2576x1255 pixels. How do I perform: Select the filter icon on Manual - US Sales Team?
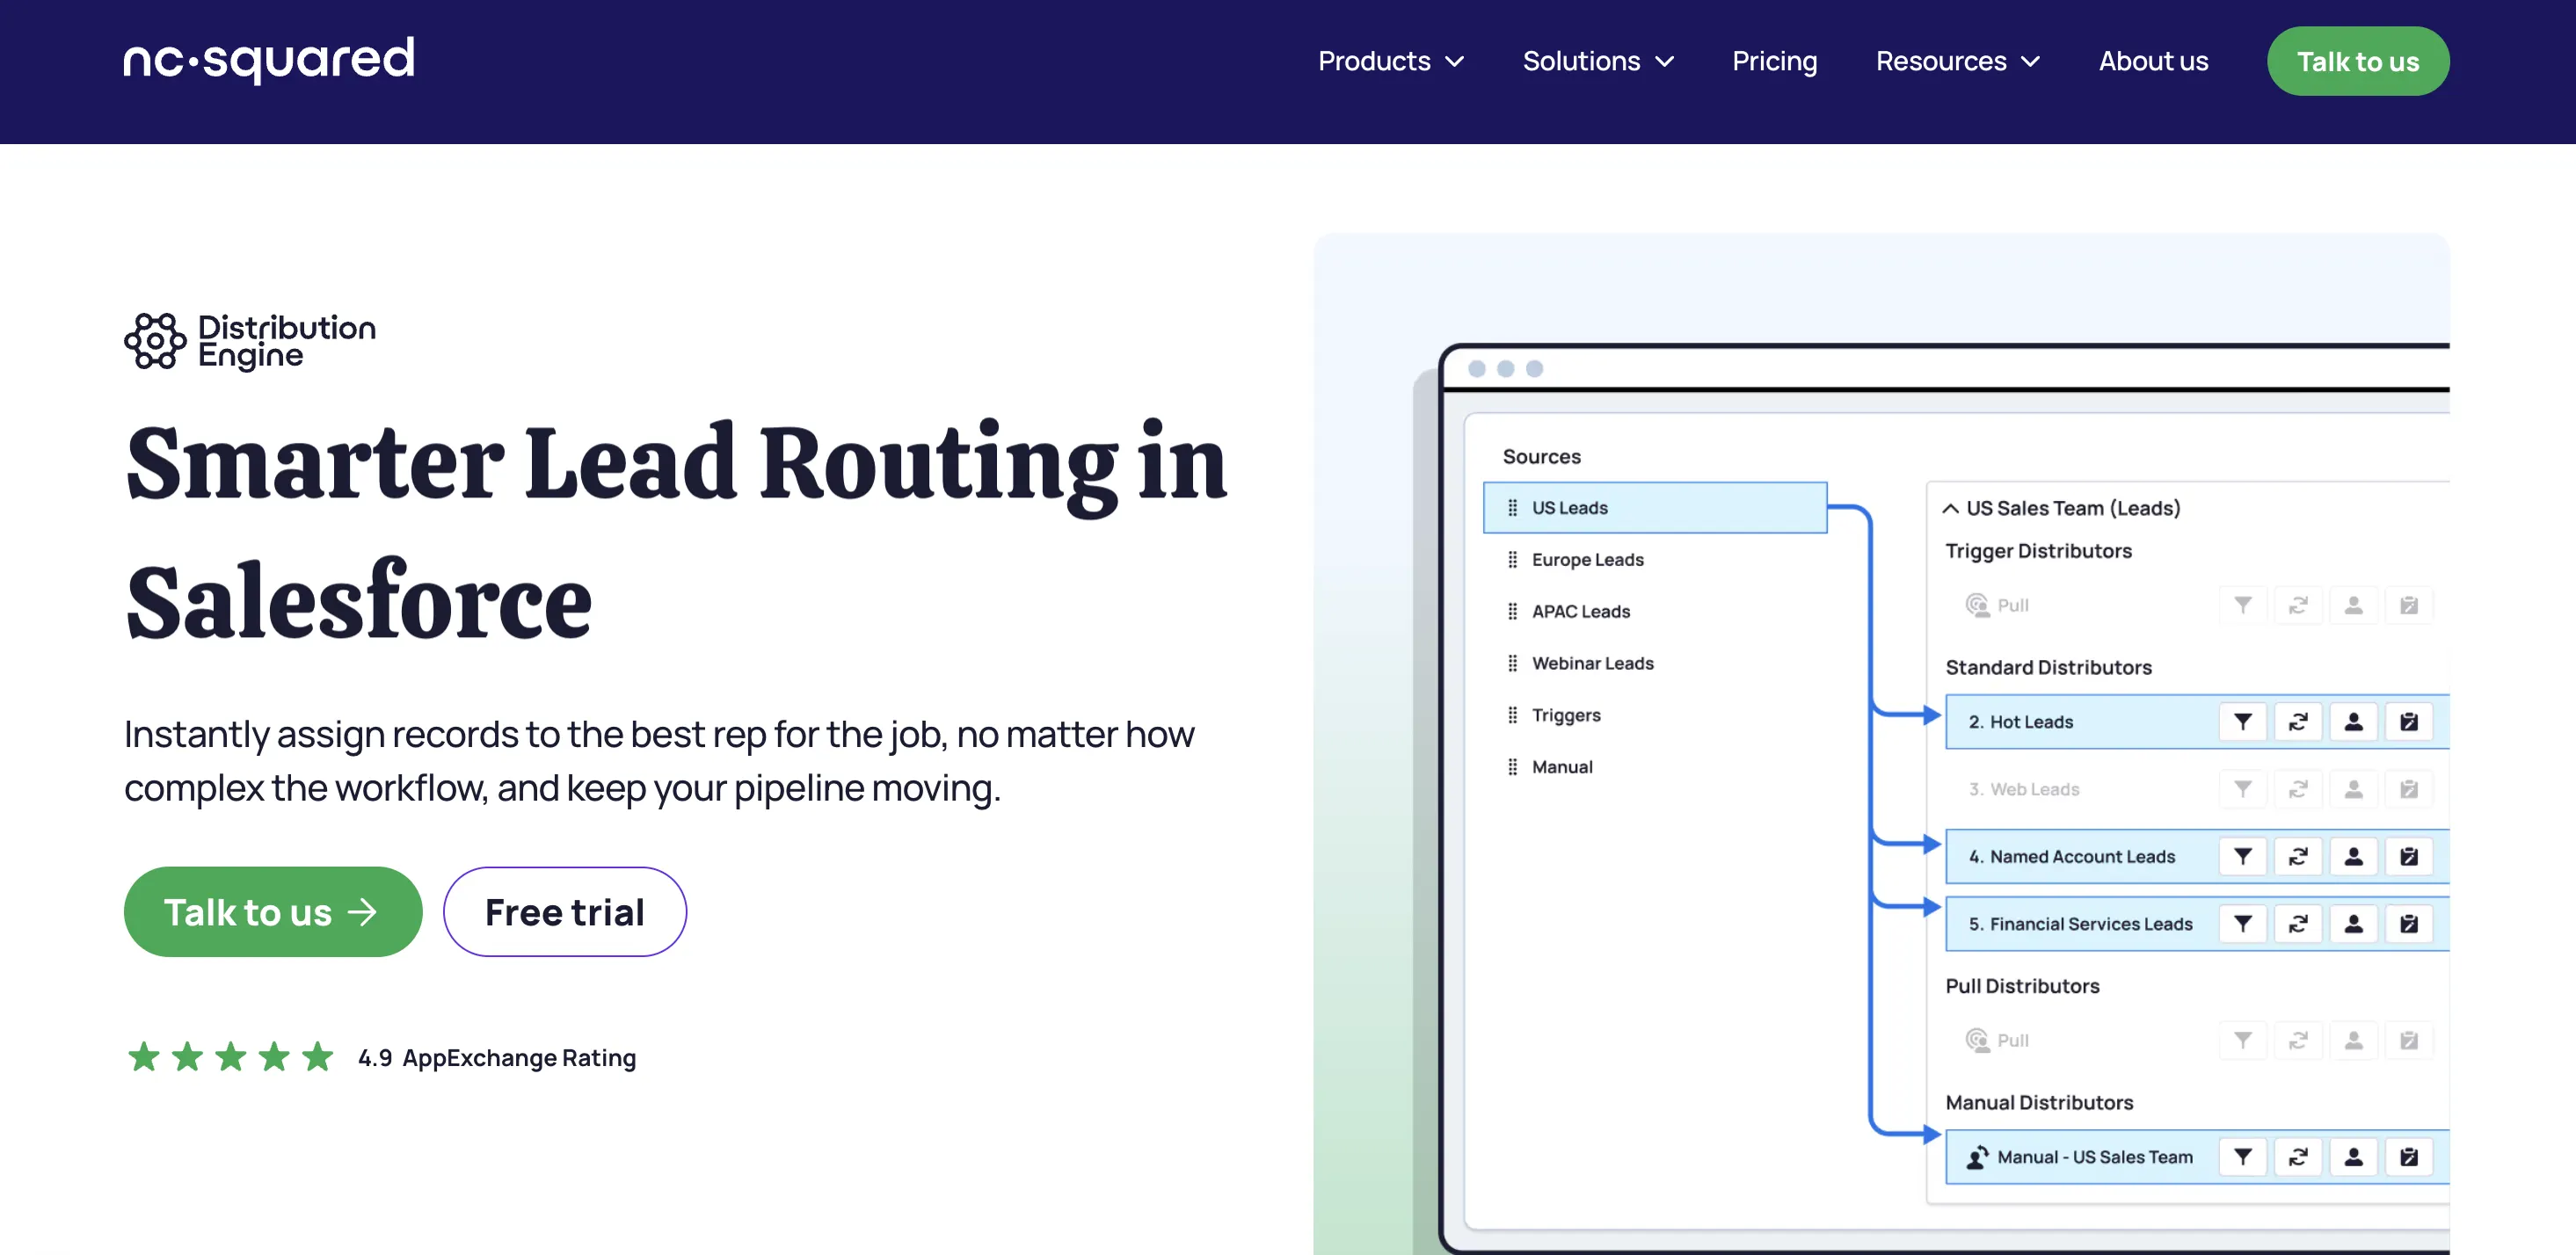(x=2243, y=1157)
